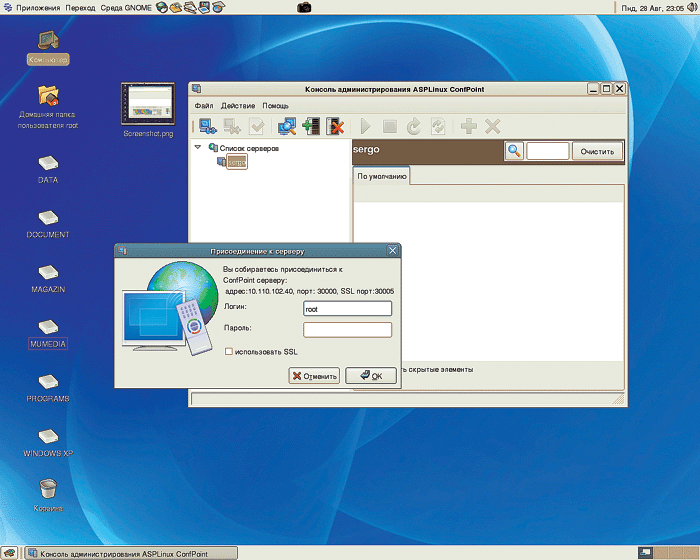Click the workspace switcher first workspace

646,553
